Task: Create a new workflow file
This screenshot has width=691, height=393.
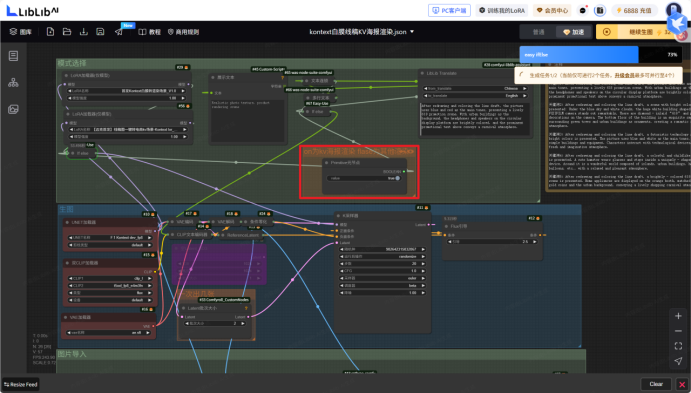Action: tap(50, 32)
